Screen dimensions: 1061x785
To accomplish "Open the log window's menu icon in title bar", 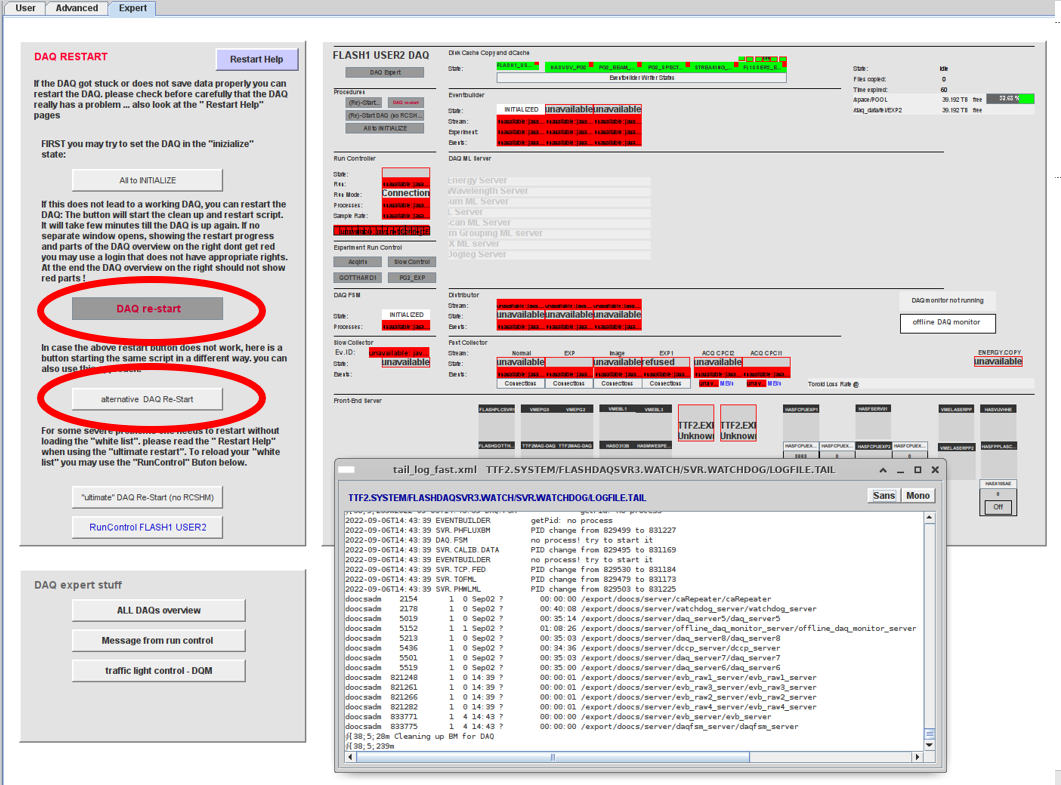I will 346,469.
